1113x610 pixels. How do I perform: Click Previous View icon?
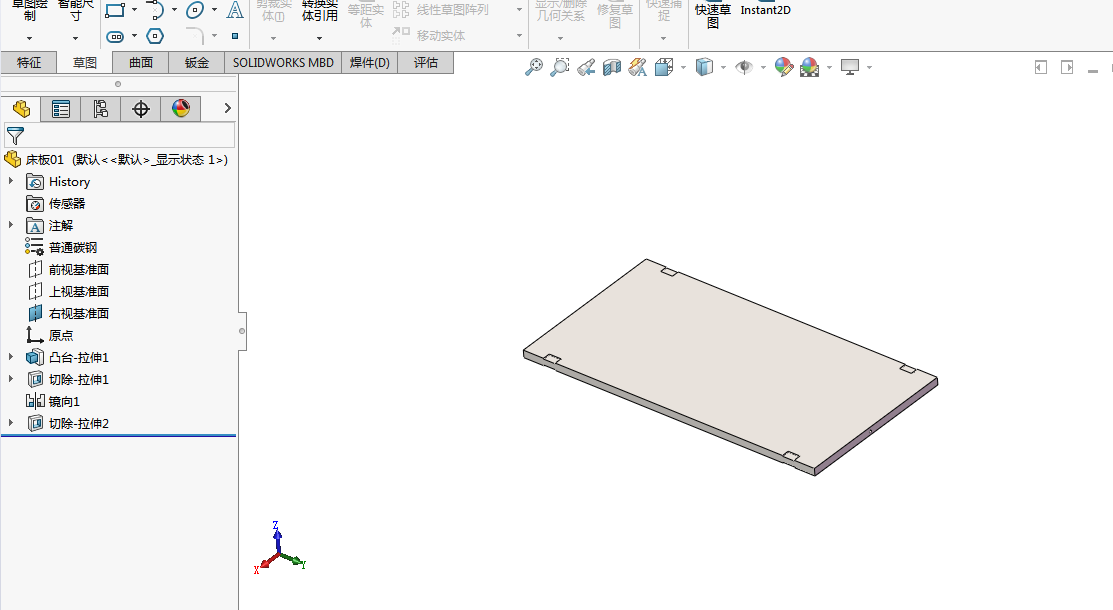click(586, 67)
